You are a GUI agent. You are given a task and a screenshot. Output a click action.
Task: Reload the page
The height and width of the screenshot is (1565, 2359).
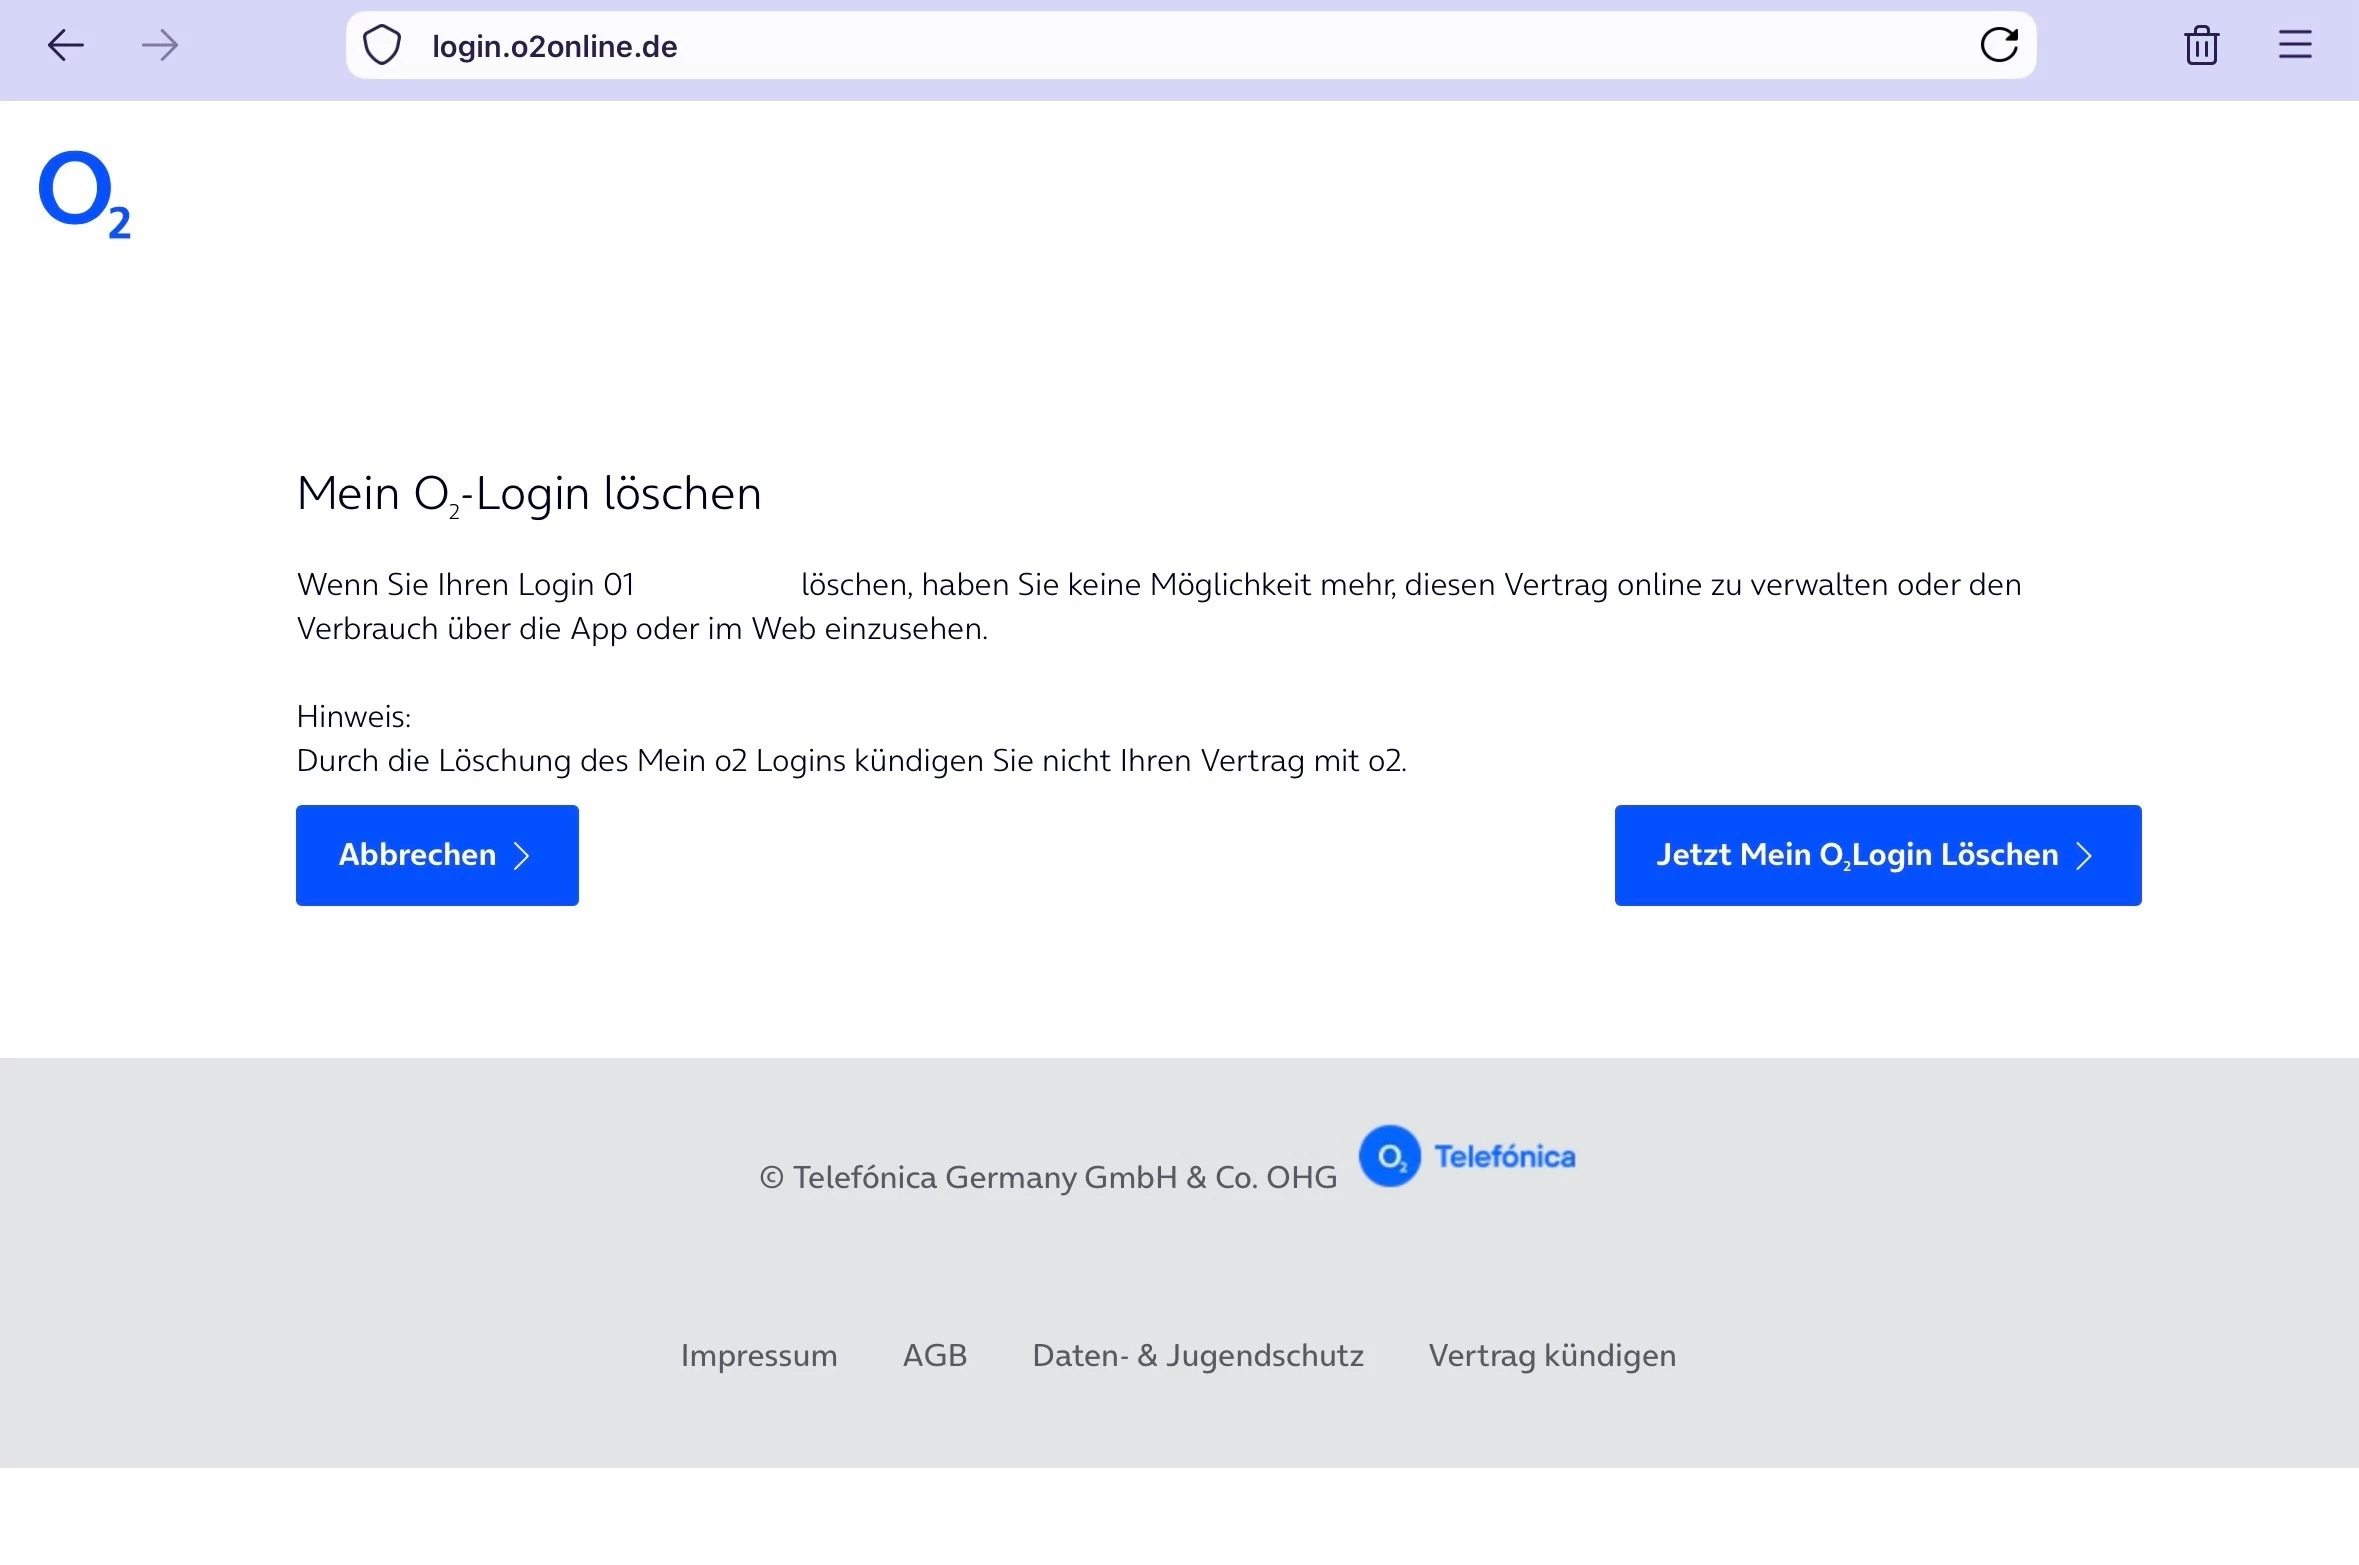point(1998,45)
